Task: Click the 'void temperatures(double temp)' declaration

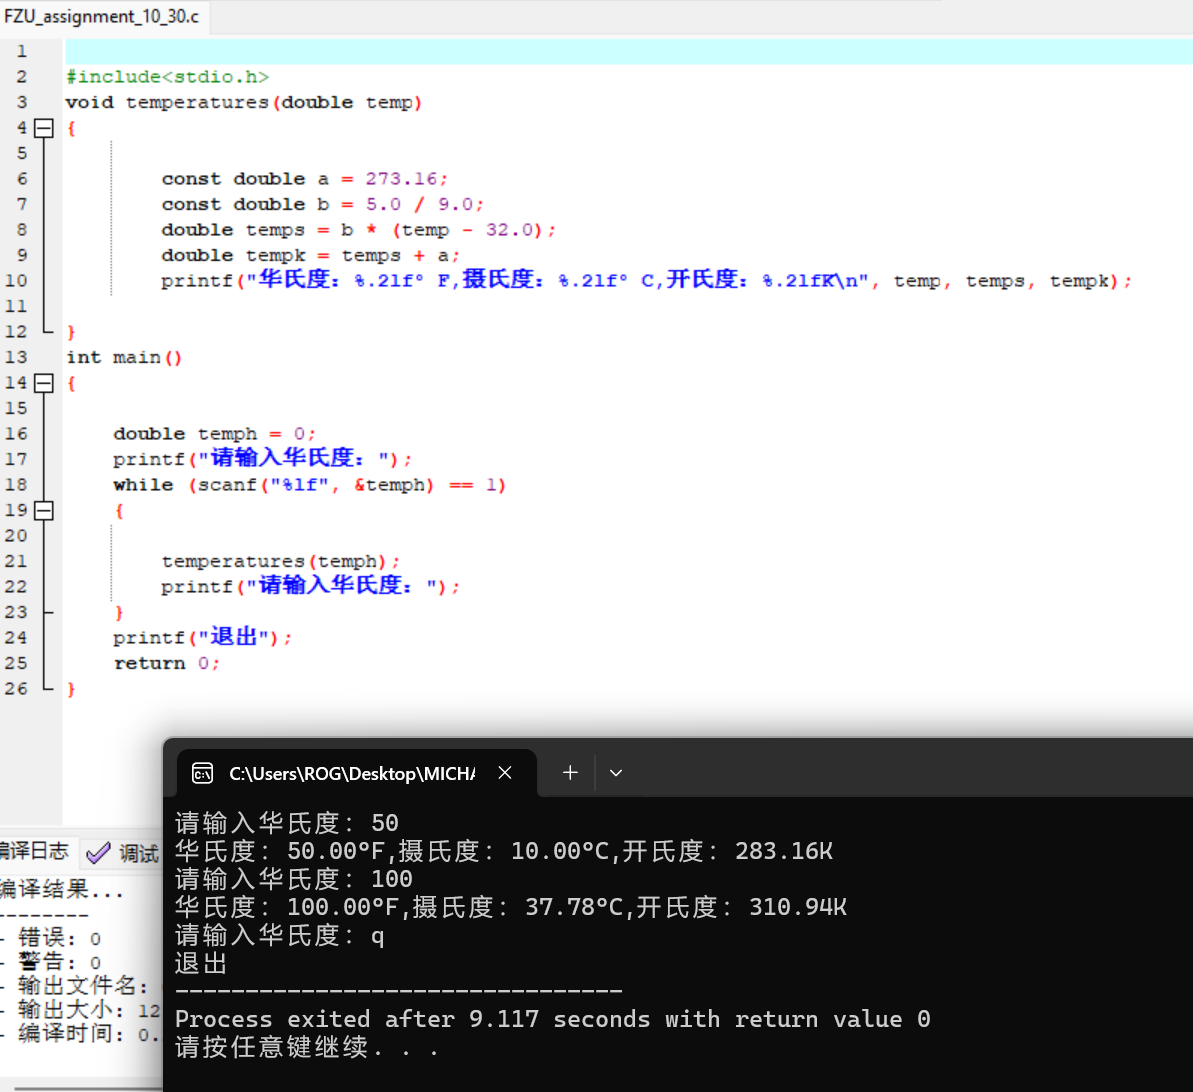Action: (243, 103)
